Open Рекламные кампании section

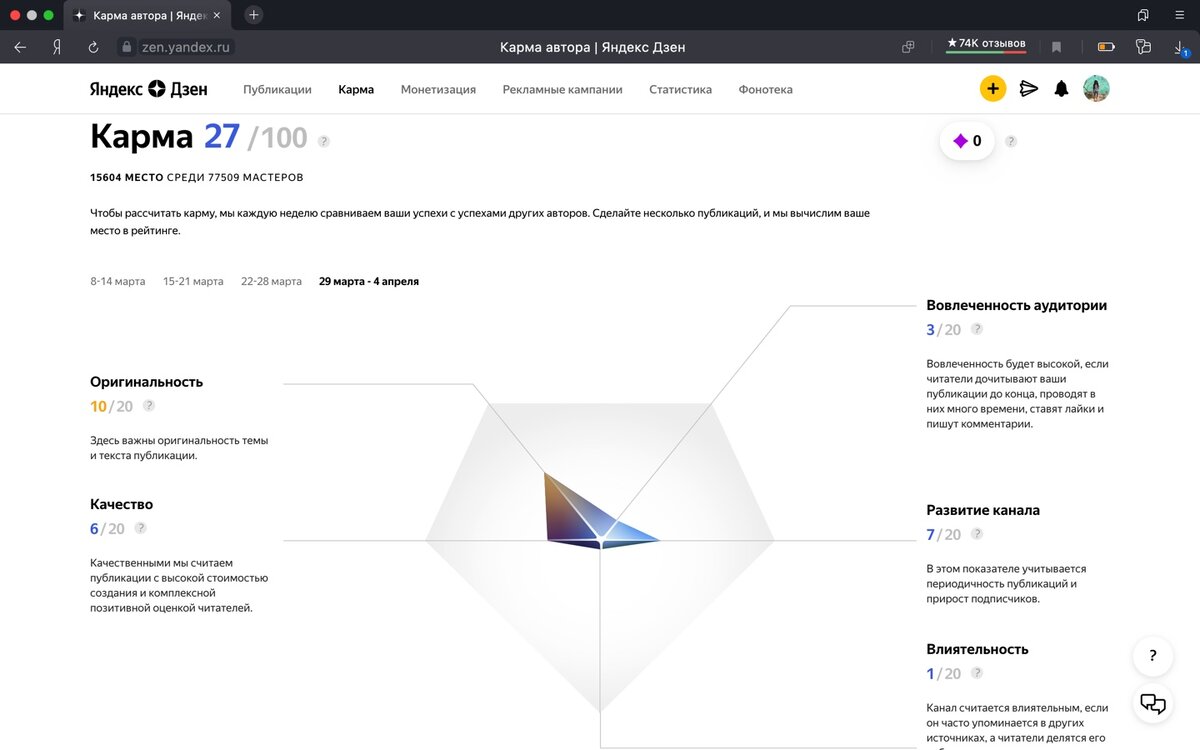(x=562, y=89)
